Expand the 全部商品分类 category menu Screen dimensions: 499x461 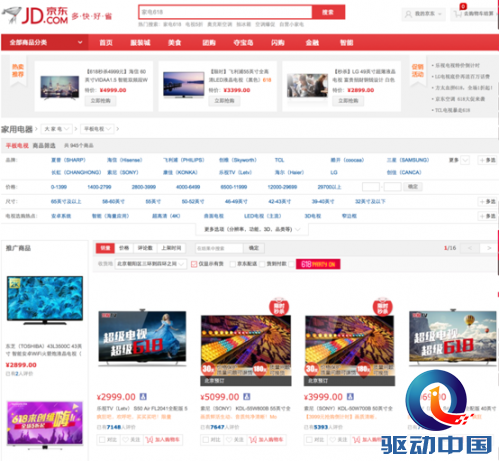(x=45, y=42)
